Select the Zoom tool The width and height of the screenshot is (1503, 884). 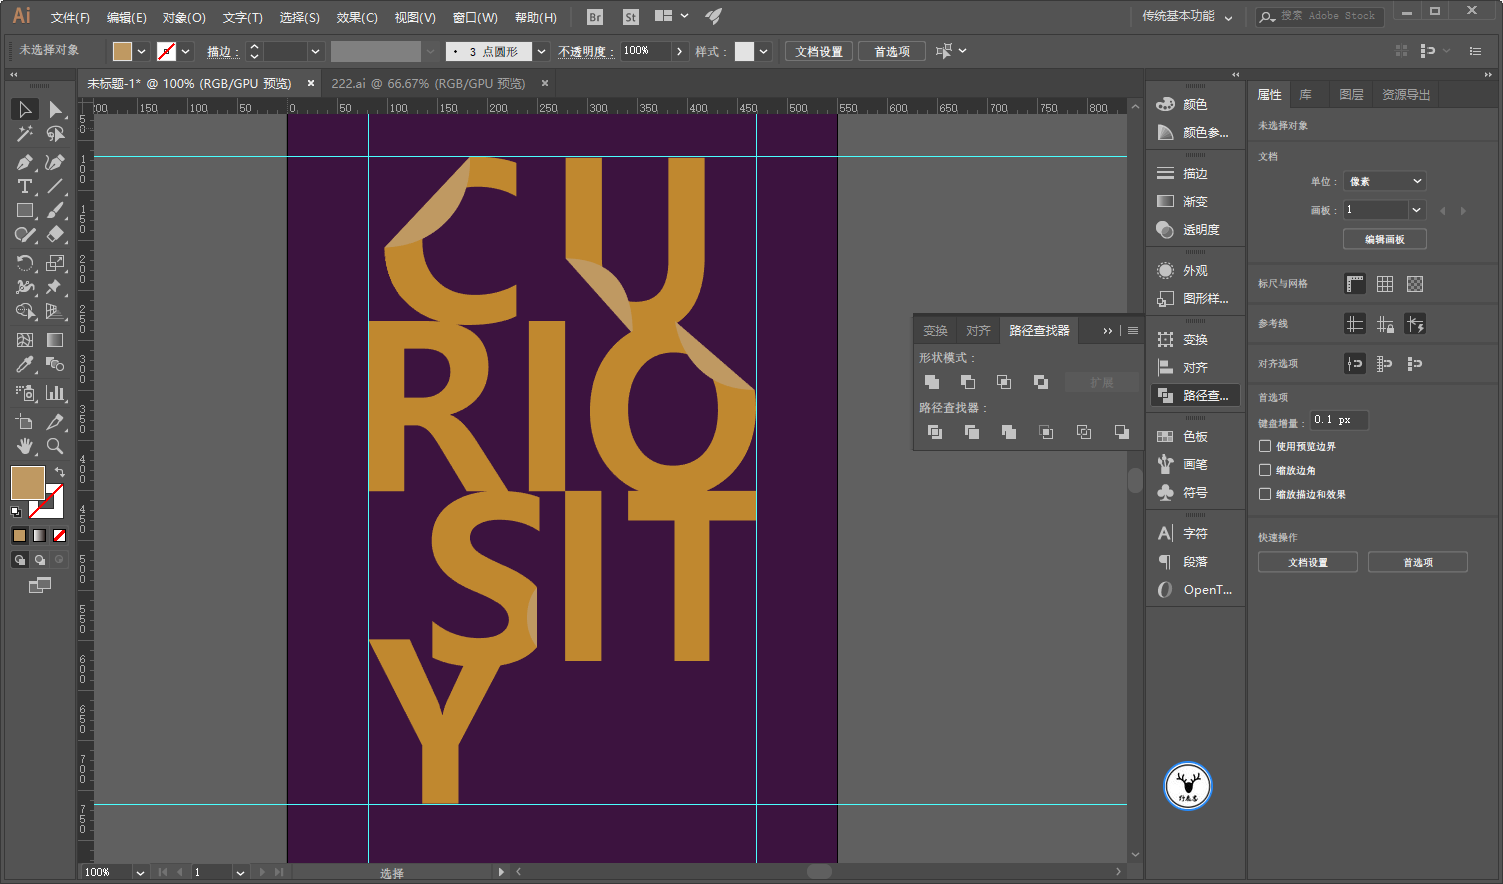tap(55, 446)
